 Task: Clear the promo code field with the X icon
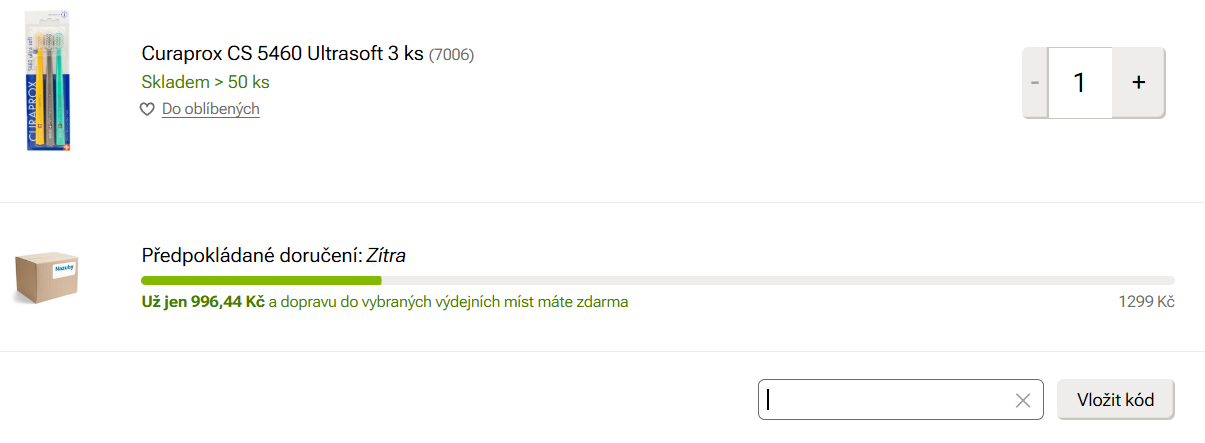tap(1022, 401)
